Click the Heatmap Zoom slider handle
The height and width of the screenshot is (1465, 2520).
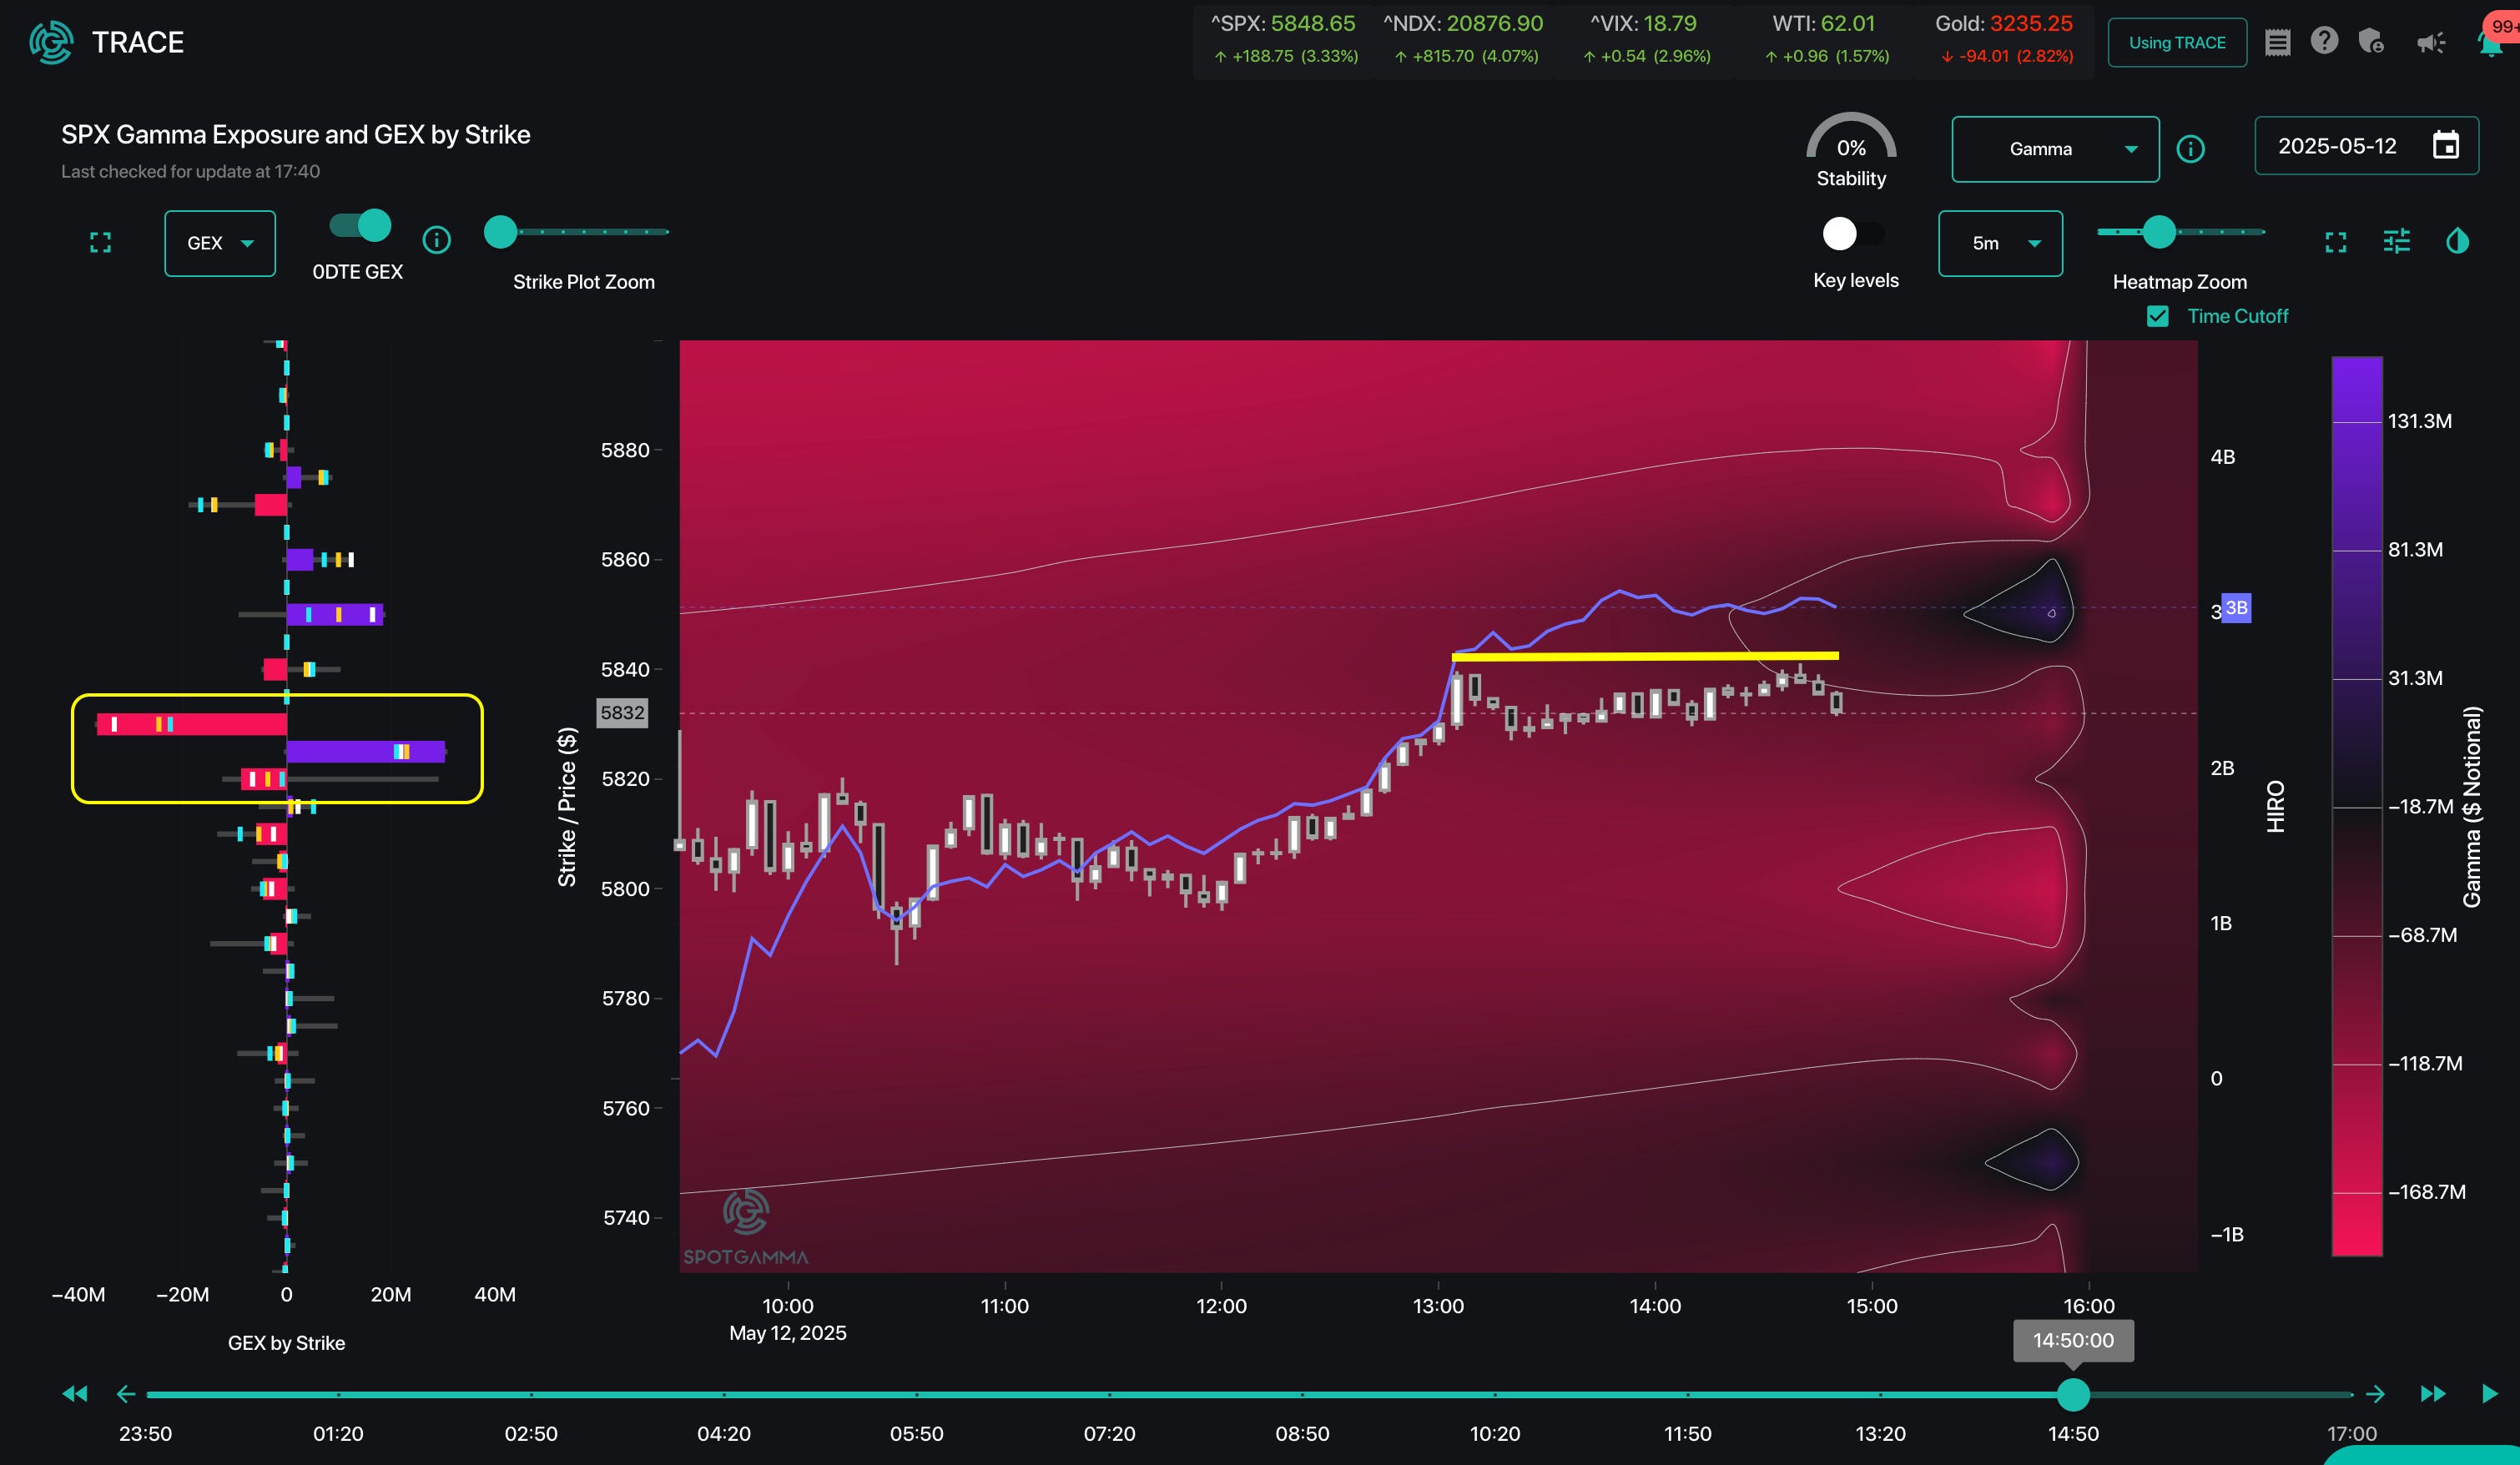tap(2159, 232)
